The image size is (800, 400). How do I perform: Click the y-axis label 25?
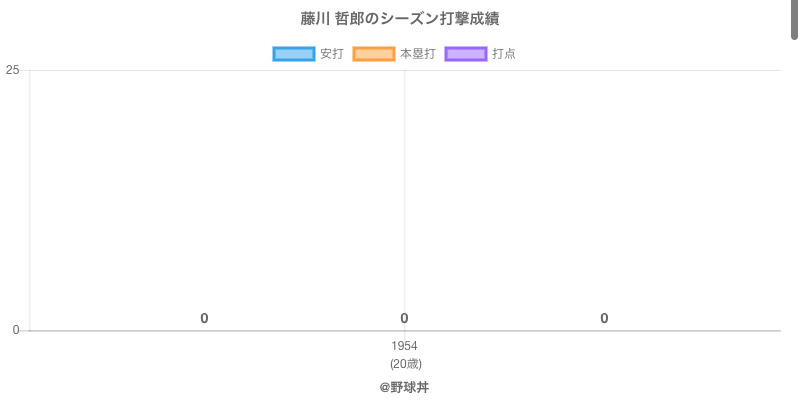click(x=12, y=70)
